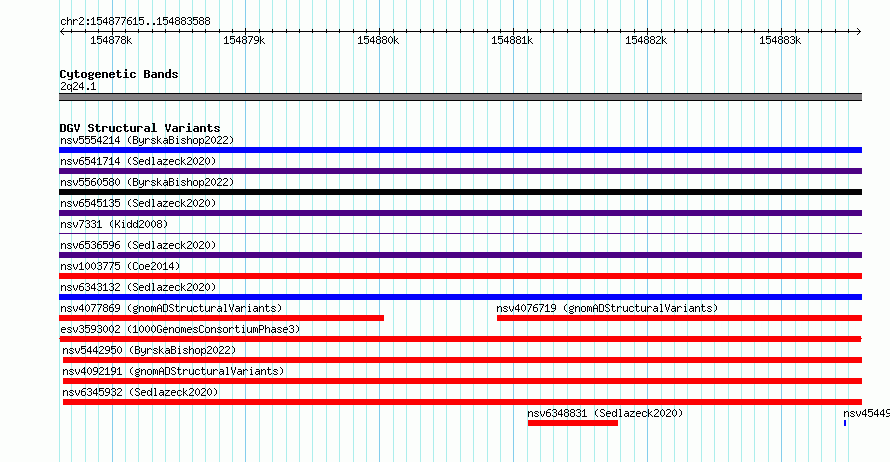Image resolution: width=890 pixels, height=462 pixels.
Task: Click the nsv5554214 (ByrskaBishop2022) label
Action: point(147,140)
